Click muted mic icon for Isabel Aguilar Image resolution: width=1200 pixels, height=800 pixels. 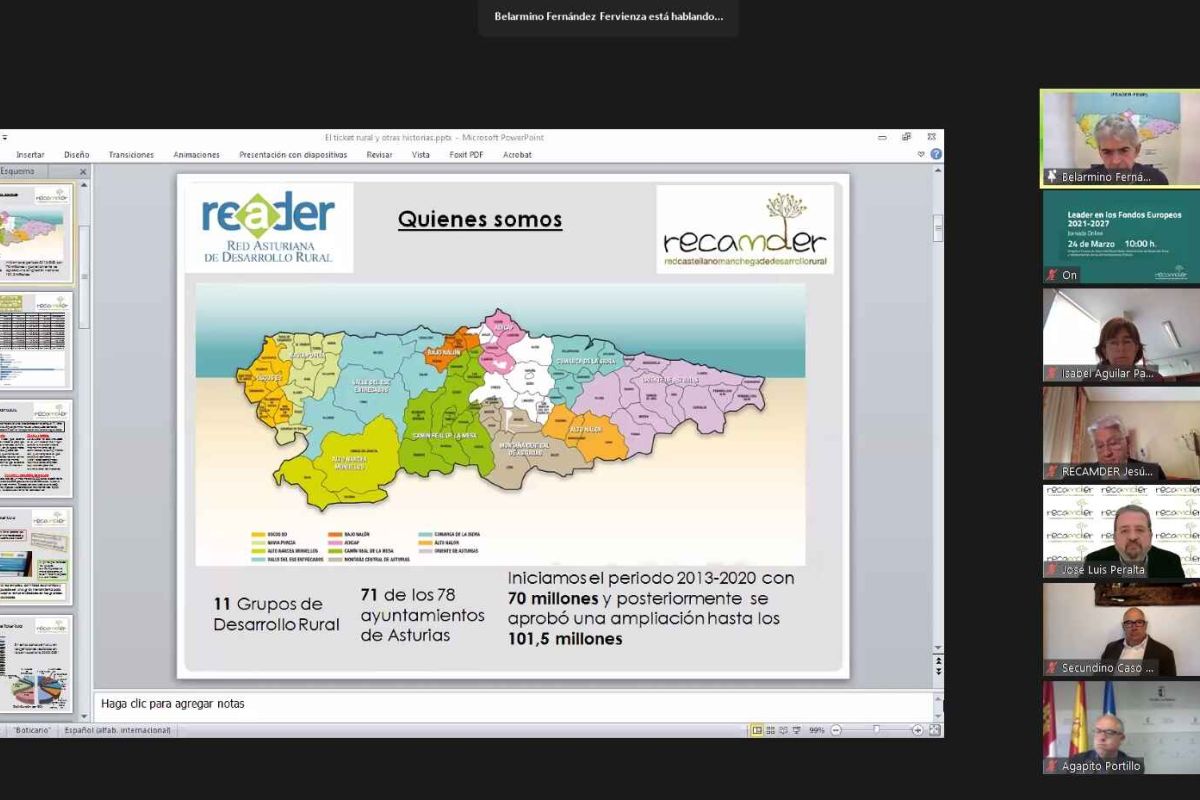coord(1051,373)
